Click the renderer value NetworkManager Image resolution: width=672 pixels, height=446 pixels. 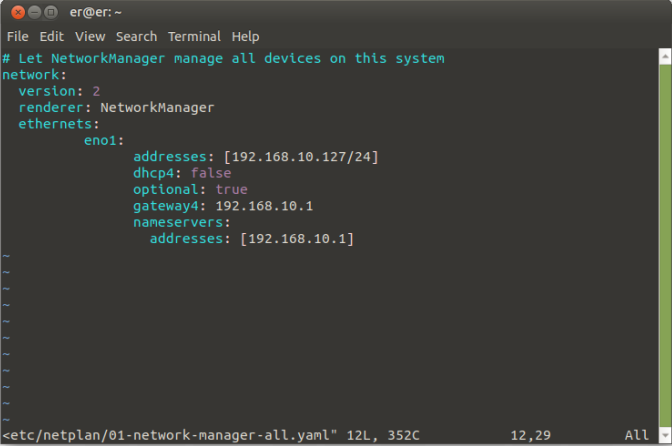point(157,107)
